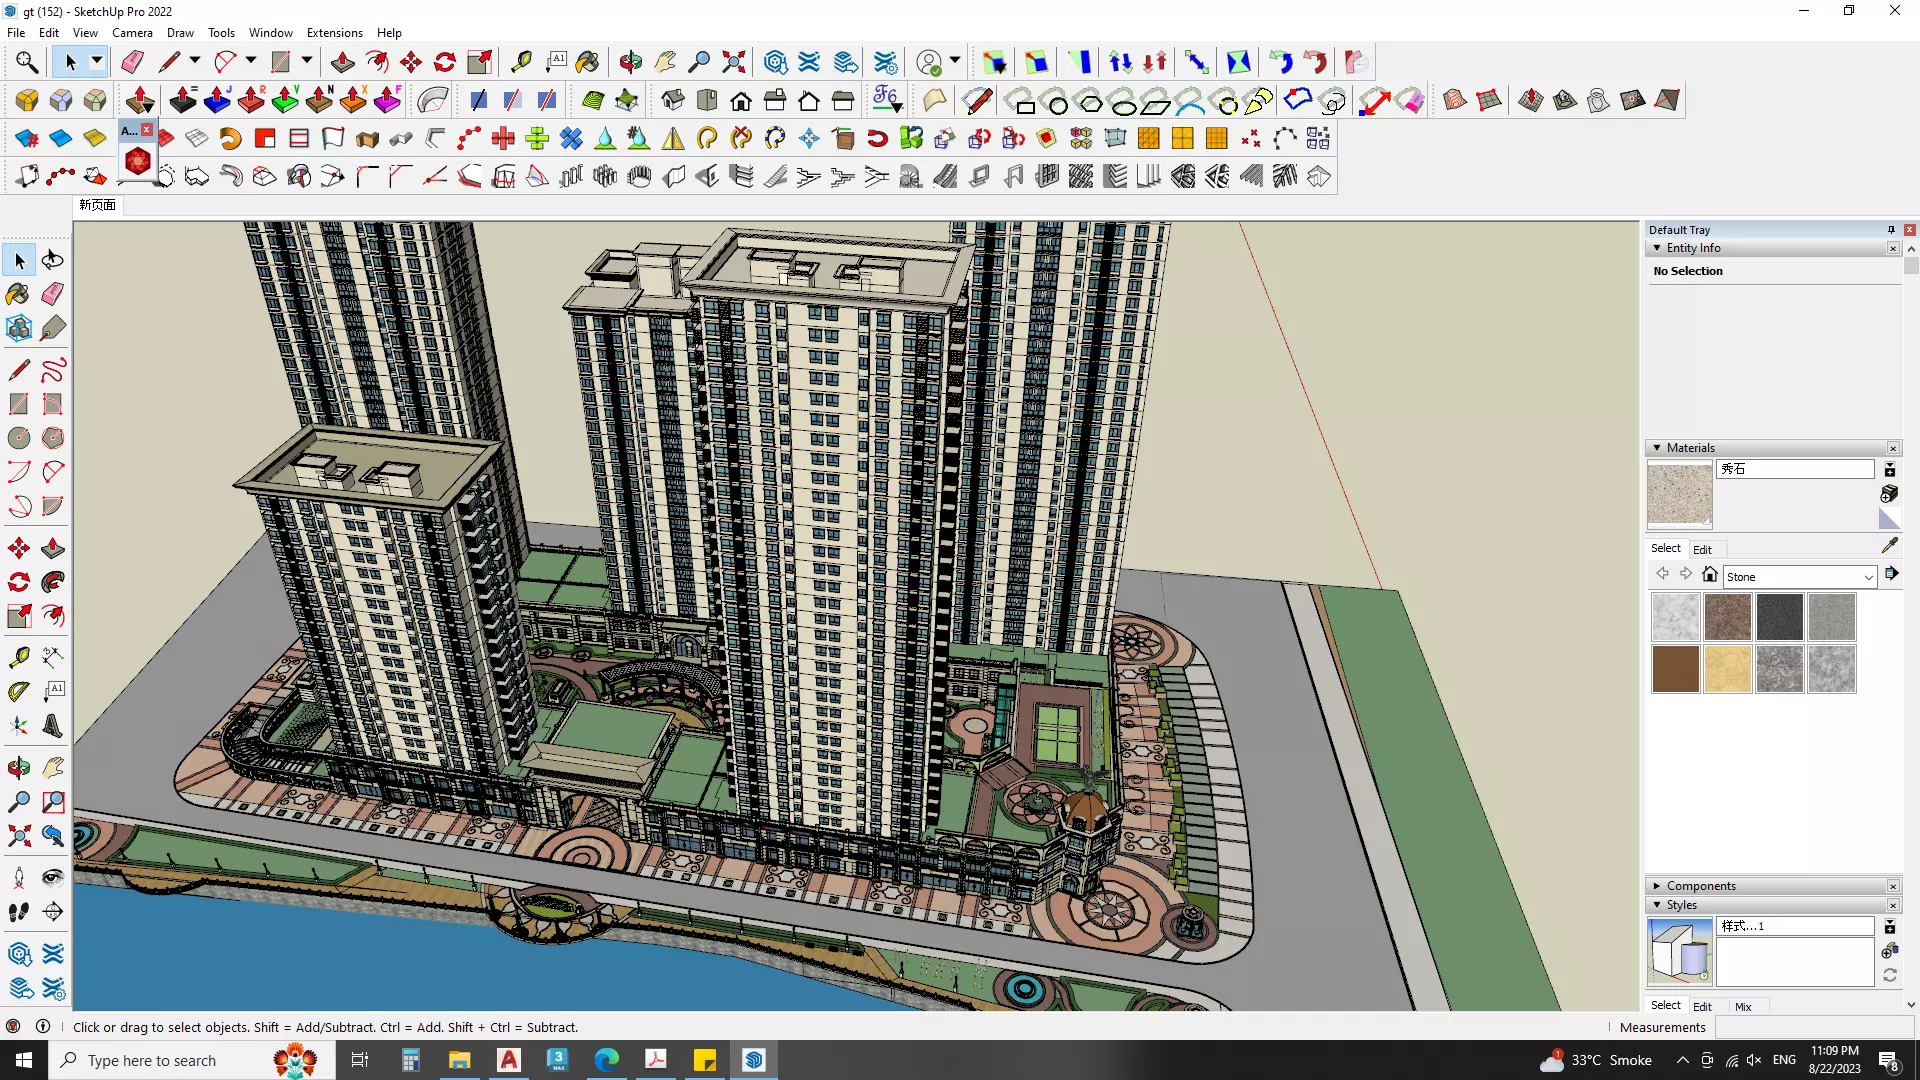Activate the Sandbox Drape tool
Screen dimensions: 1920x1080
coord(1599,100)
